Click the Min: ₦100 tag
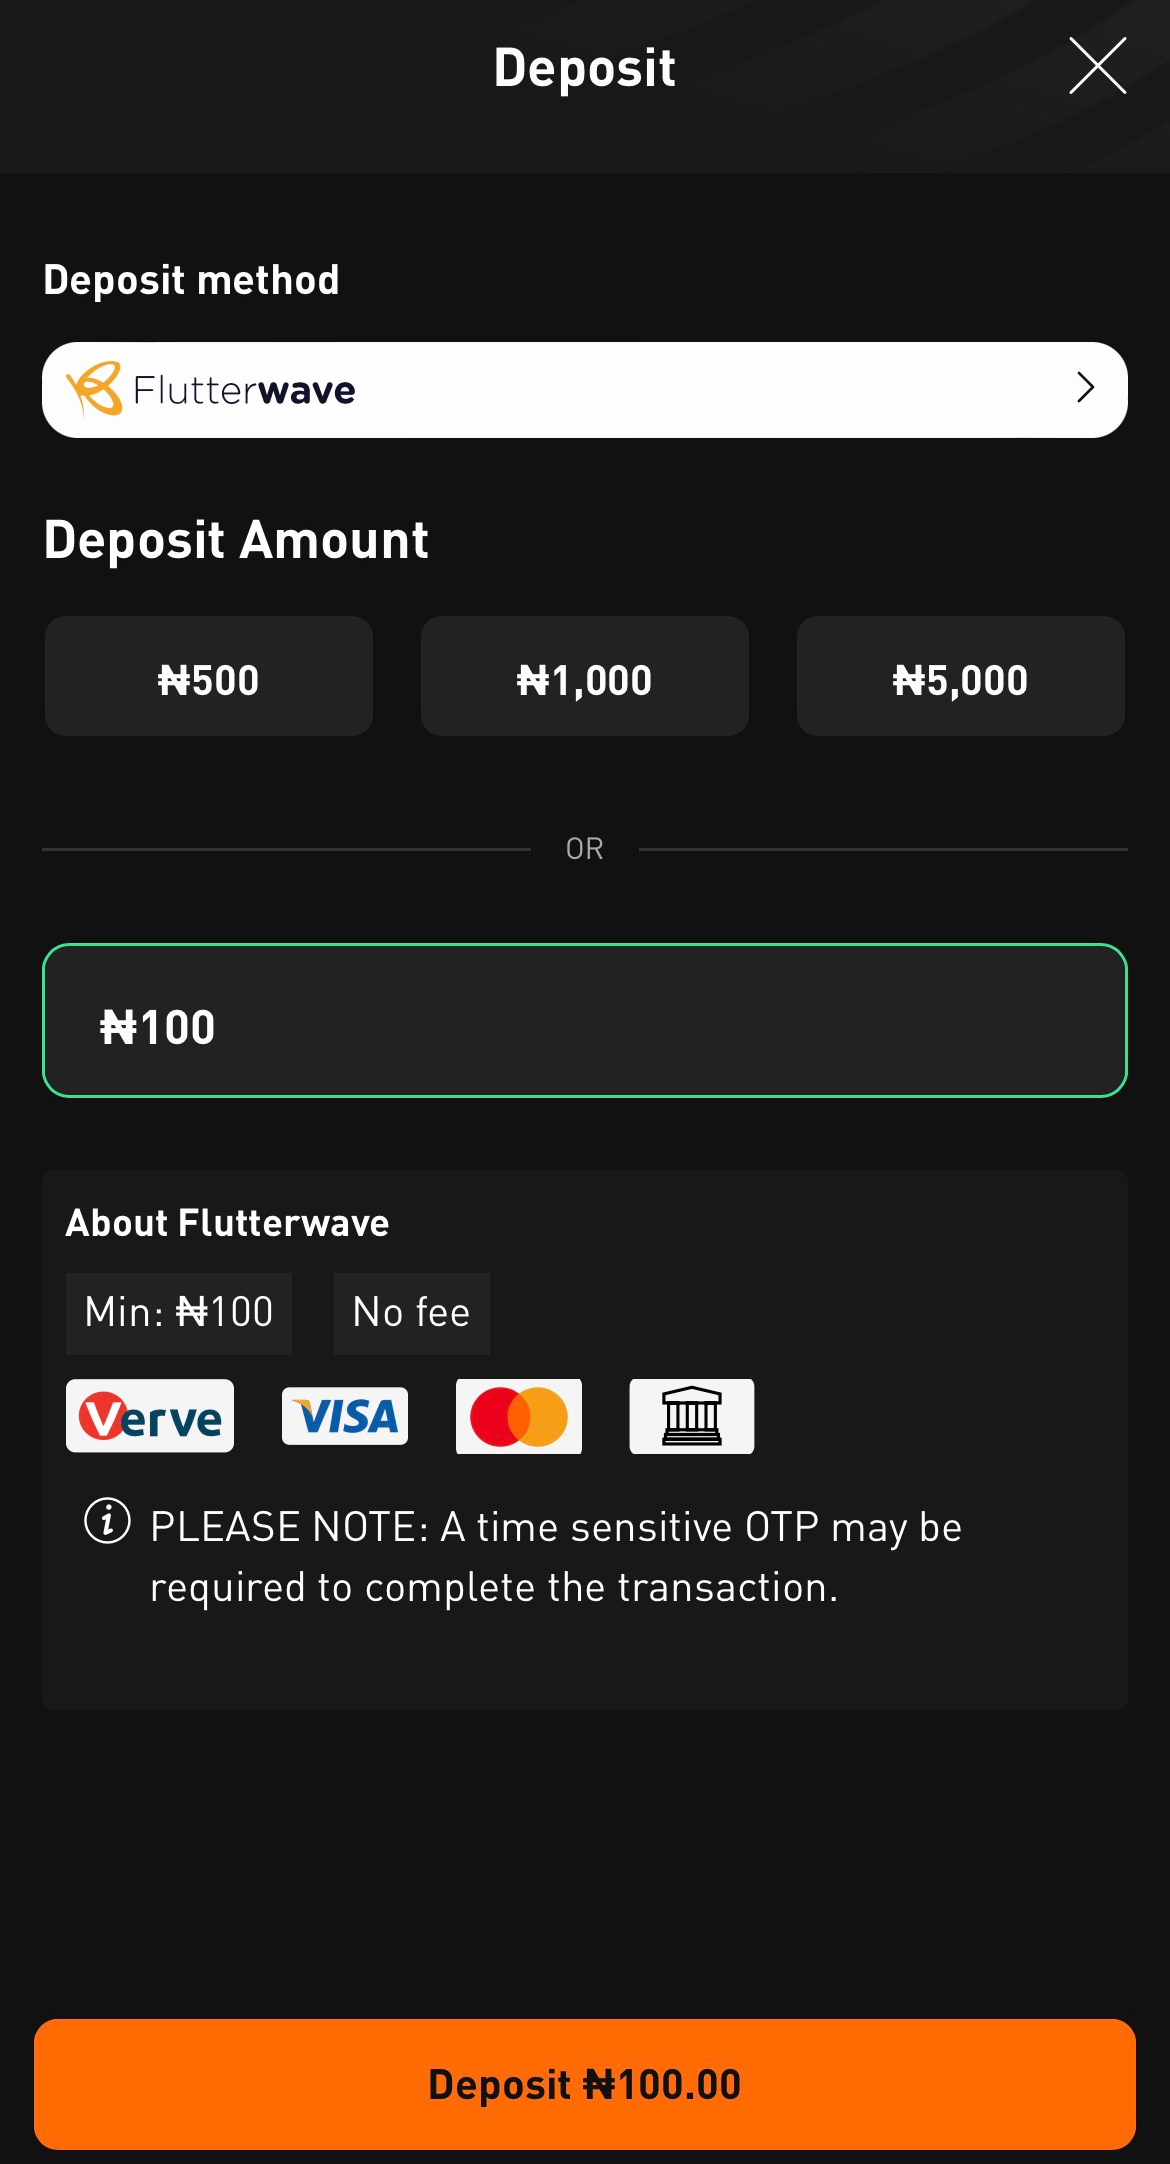 (179, 1313)
